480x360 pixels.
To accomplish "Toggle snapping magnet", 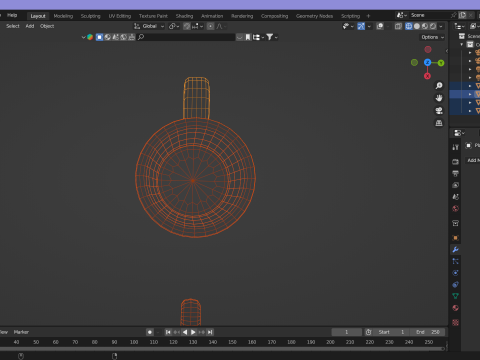I will point(187,26).
